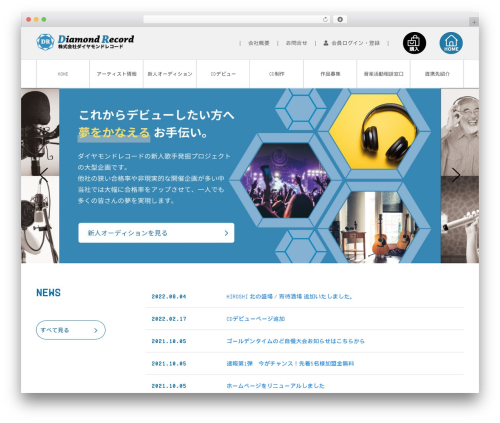Click the yellow headphones hexagon image

373,131
